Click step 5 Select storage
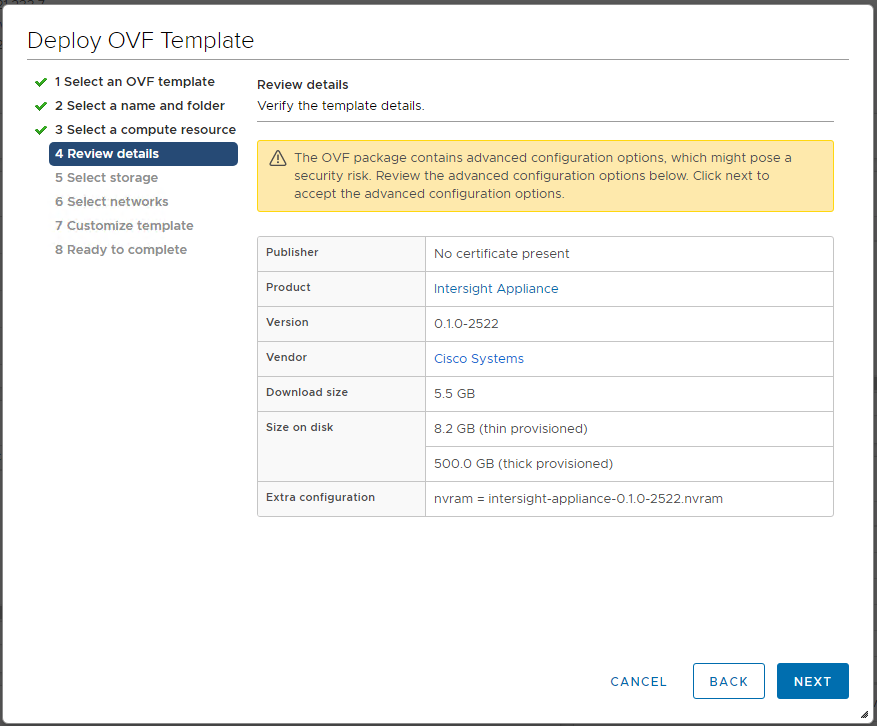The image size is (877, 726). tap(106, 178)
